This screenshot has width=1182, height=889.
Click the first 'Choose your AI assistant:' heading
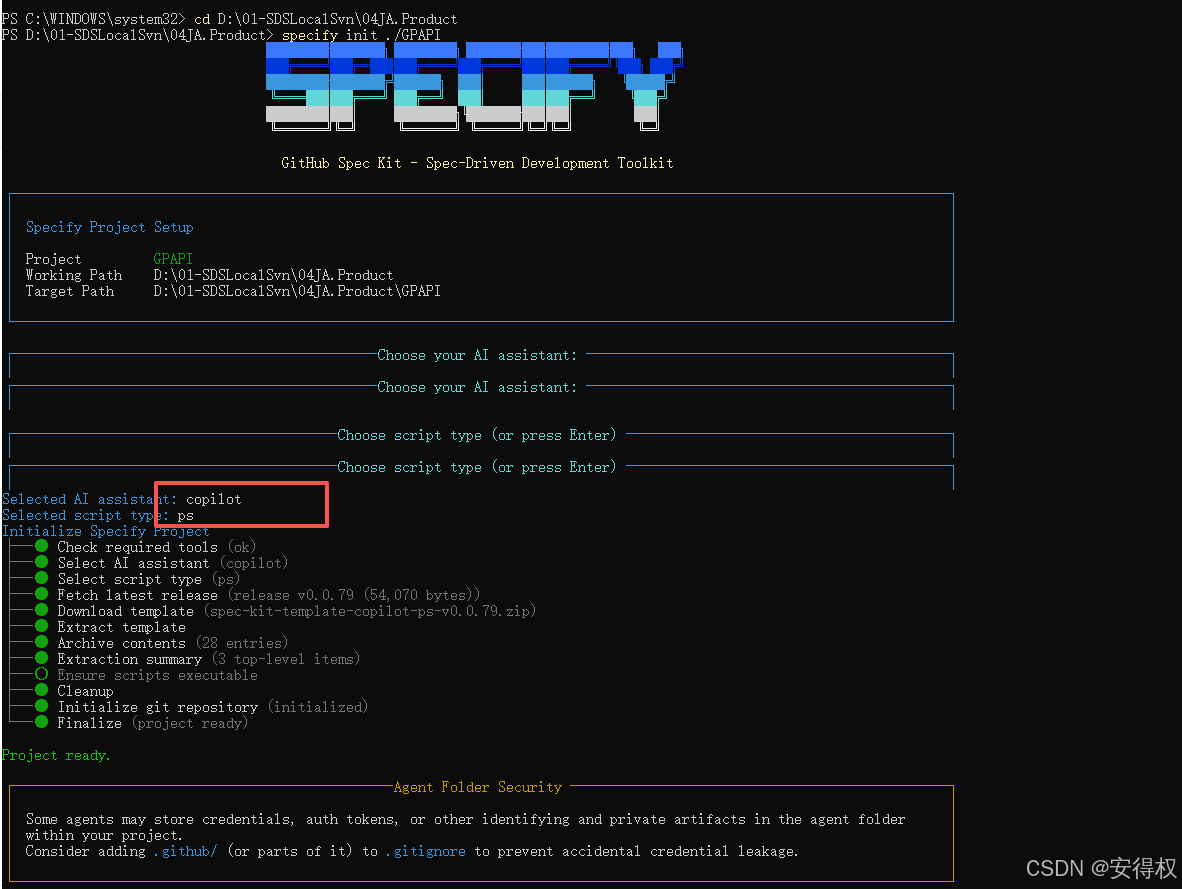tap(476, 355)
